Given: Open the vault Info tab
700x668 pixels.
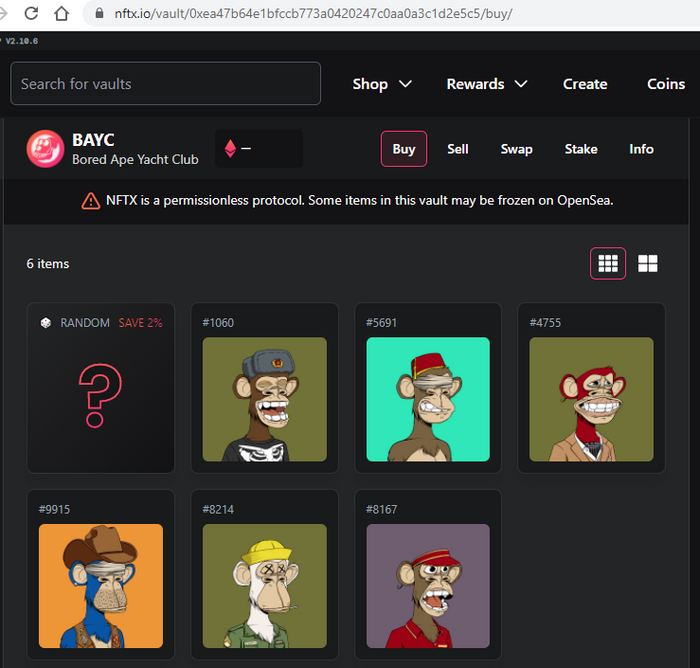Looking at the screenshot, I should tap(641, 149).
